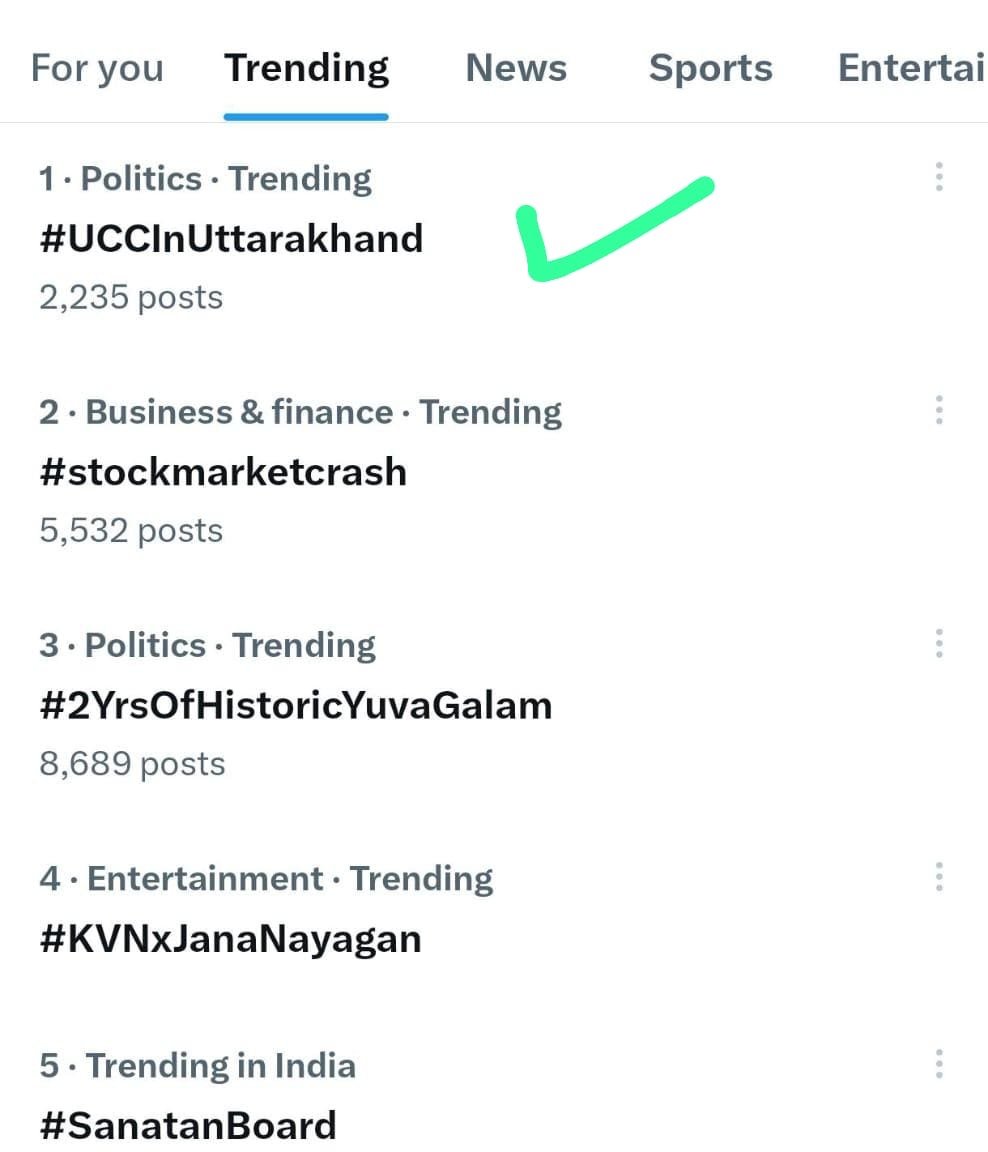The width and height of the screenshot is (988, 1152).
Task: Open the Entertainment tab
Action: tap(912, 68)
